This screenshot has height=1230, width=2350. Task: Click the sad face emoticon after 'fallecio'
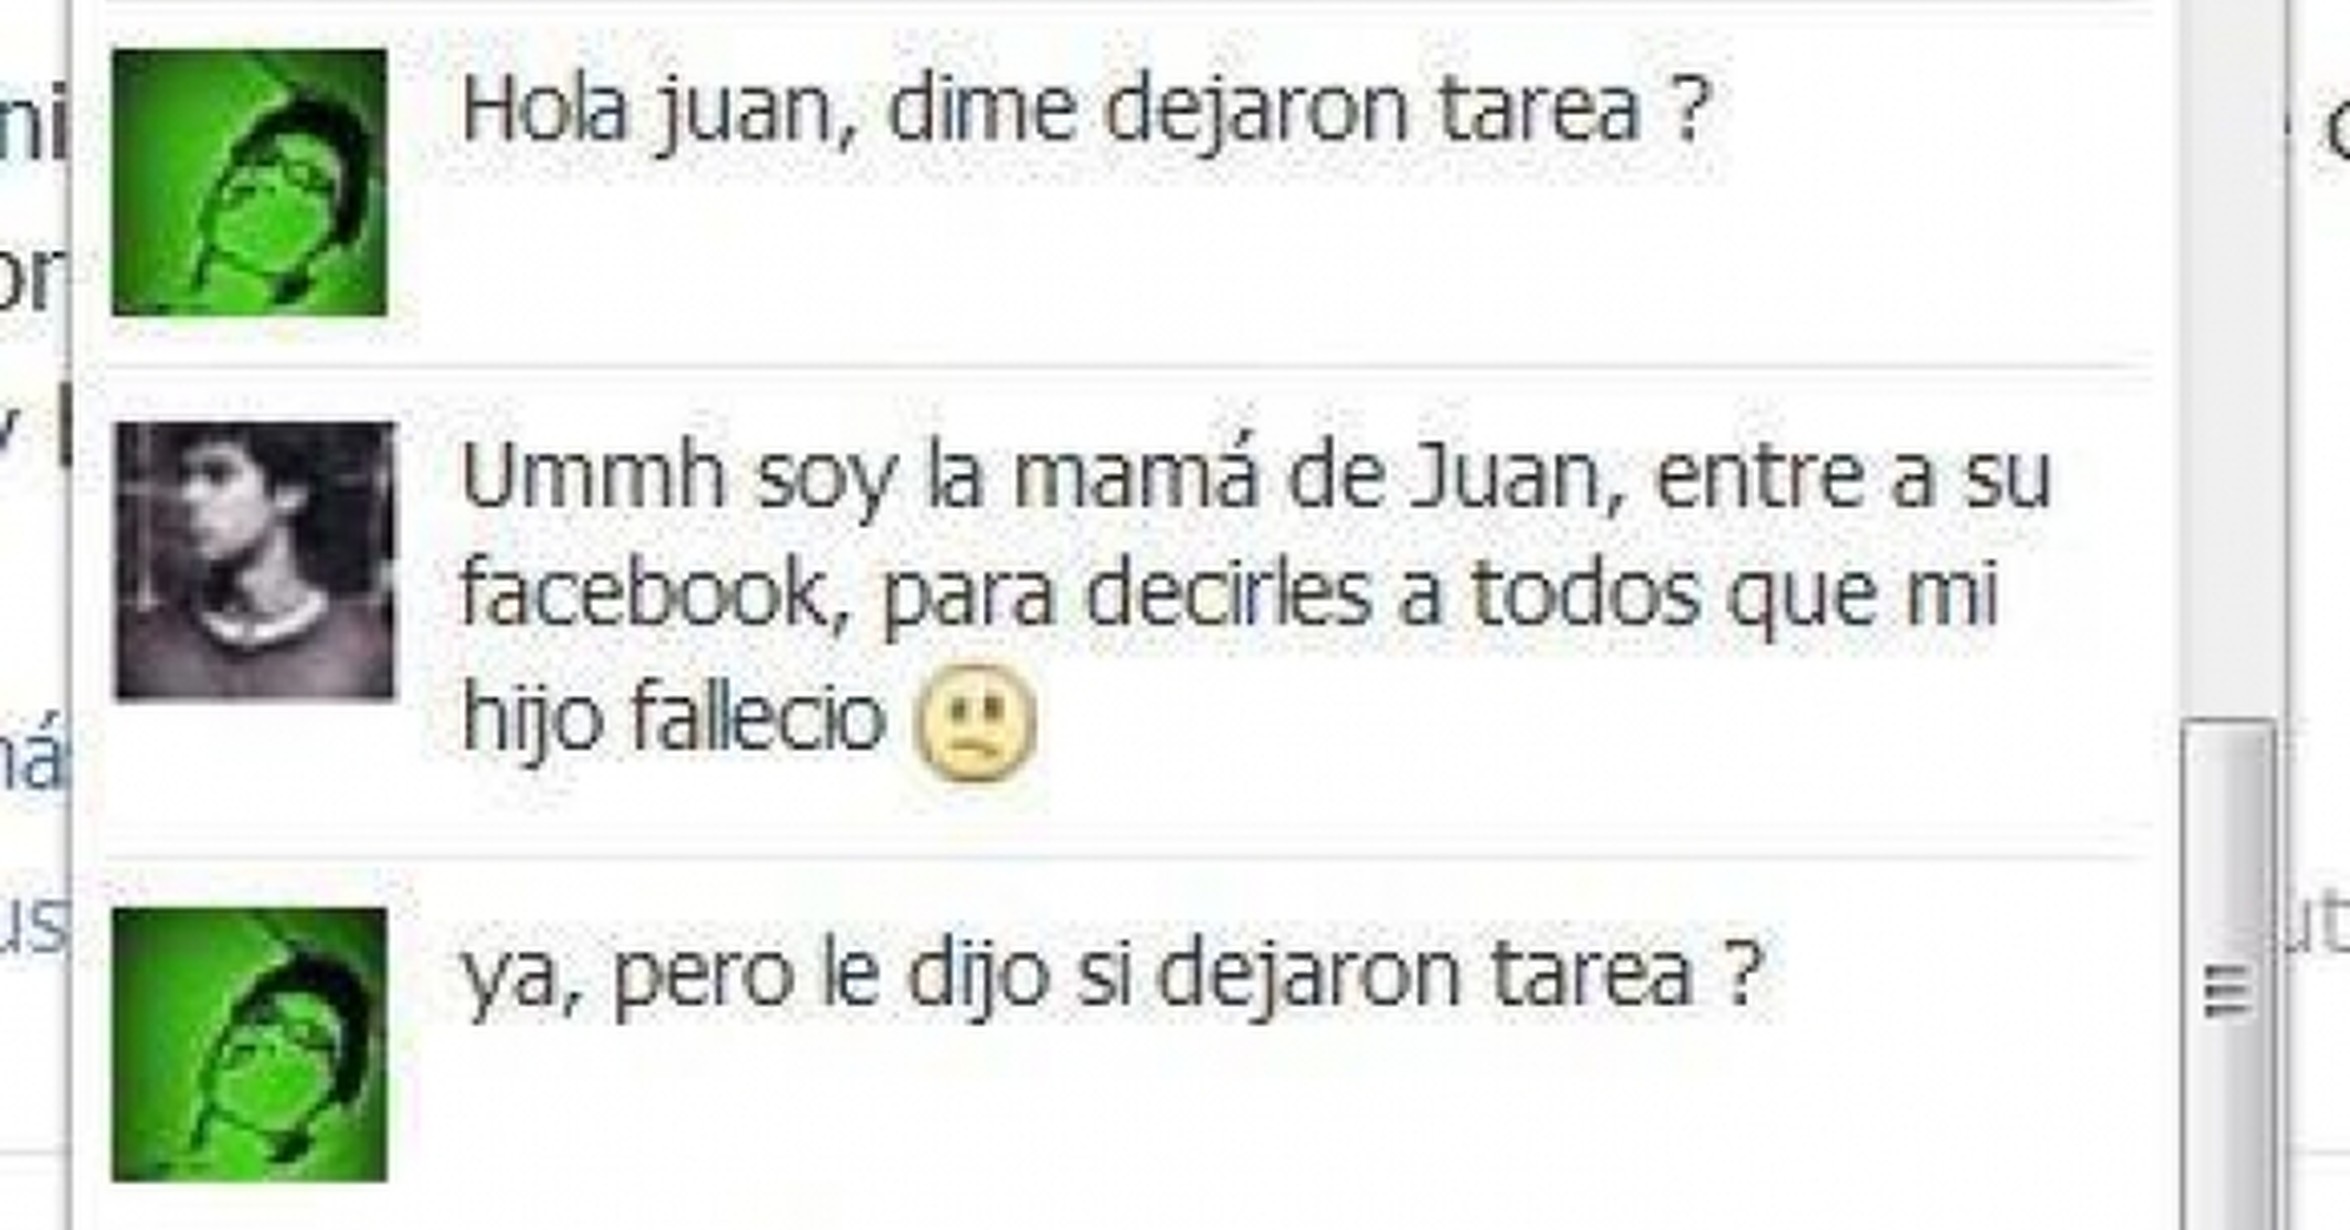(x=975, y=722)
